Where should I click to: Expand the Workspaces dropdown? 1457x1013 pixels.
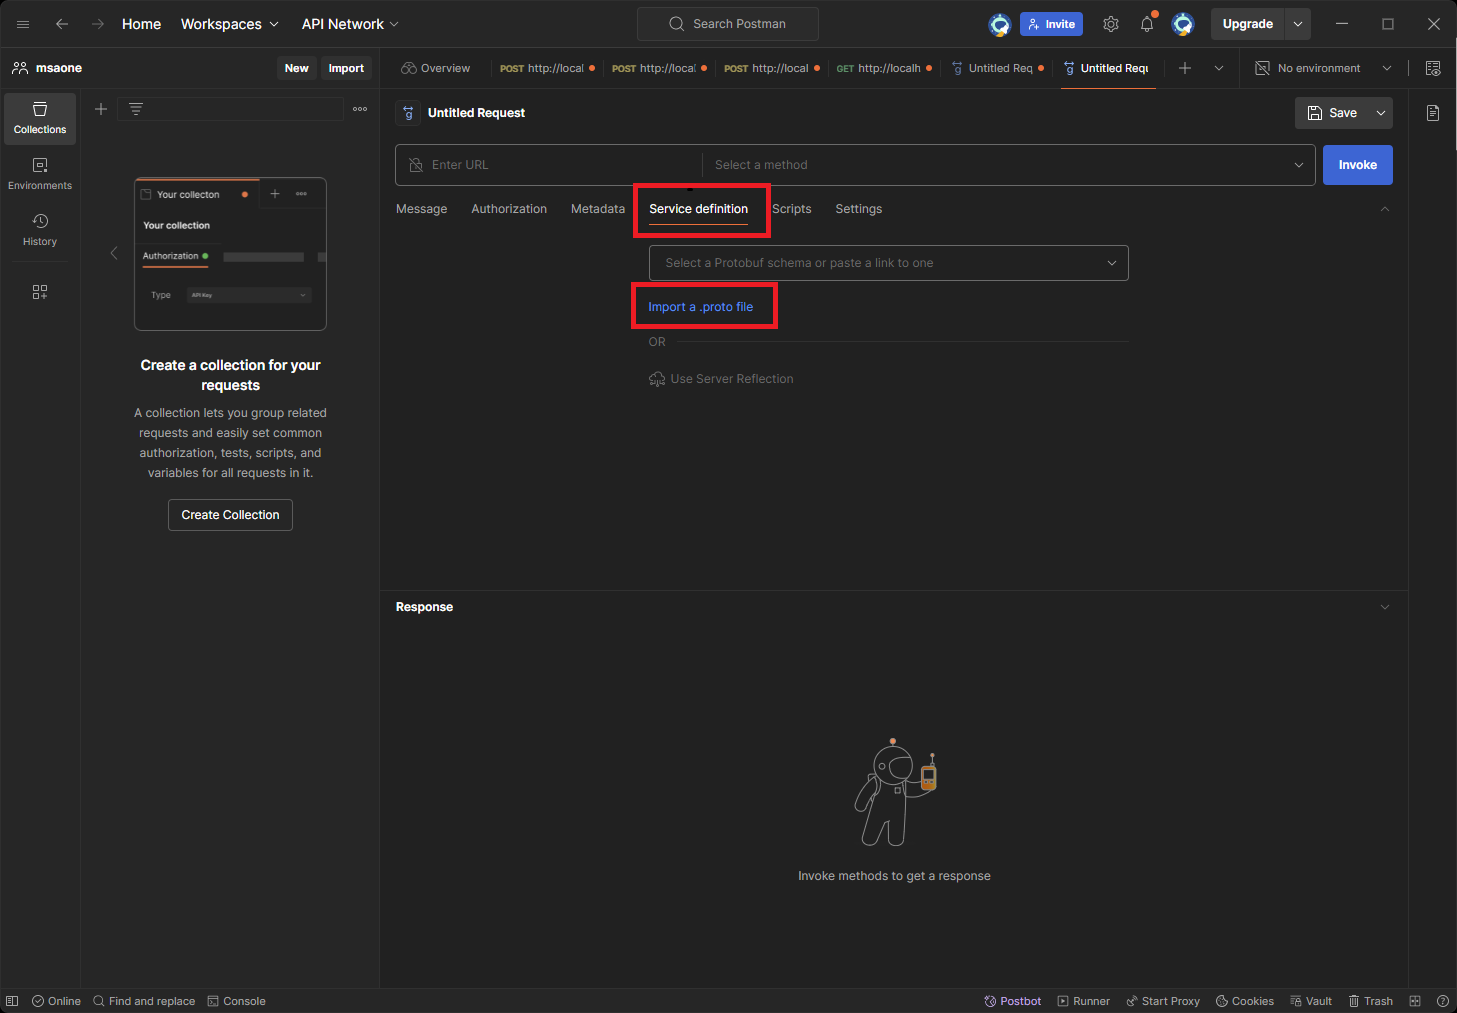tap(229, 24)
